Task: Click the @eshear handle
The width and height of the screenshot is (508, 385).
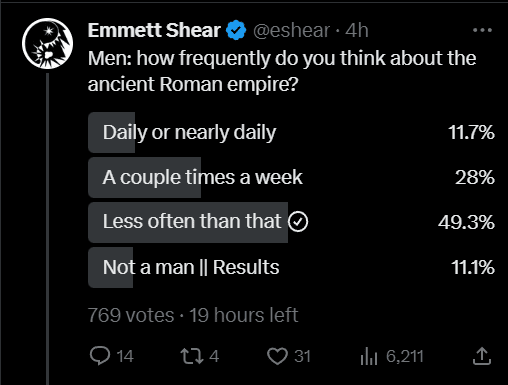Action: (x=291, y=30)
